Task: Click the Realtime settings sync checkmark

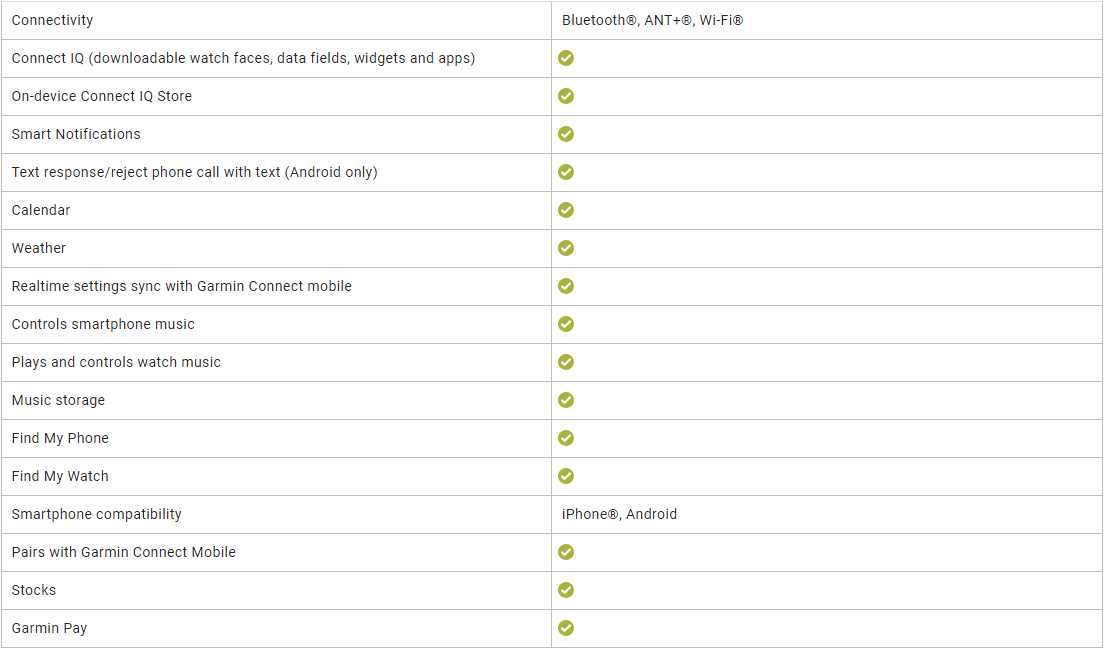Action: pos(565,286)
